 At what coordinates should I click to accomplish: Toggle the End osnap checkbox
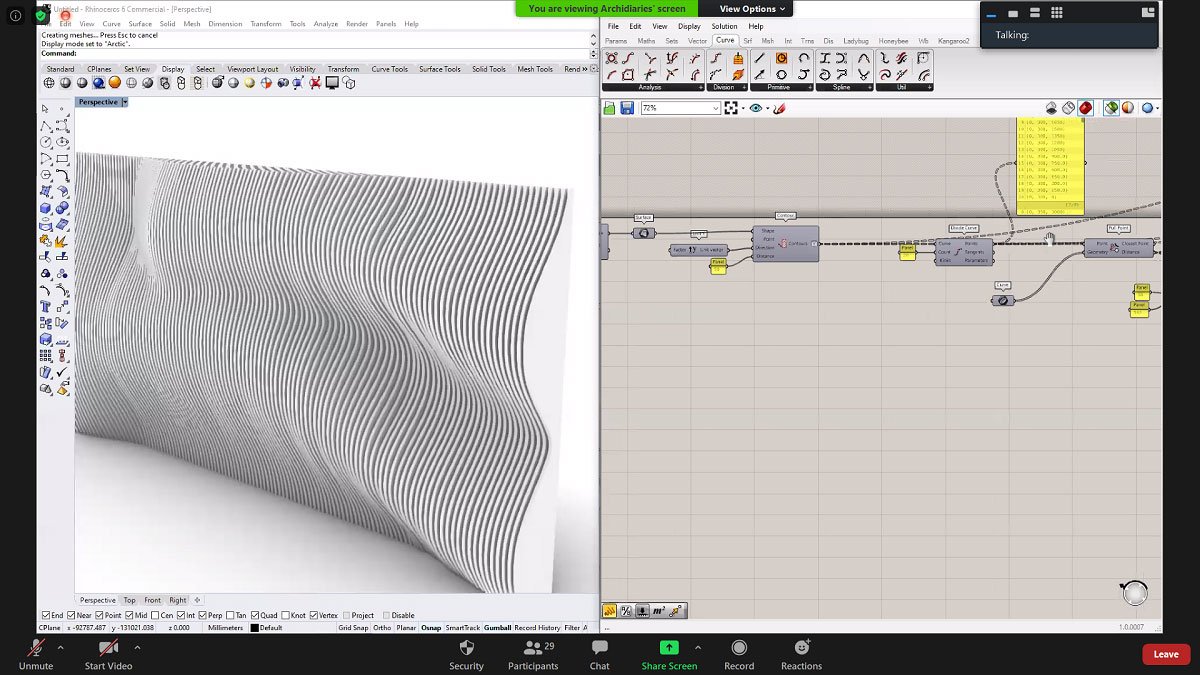[x=46, y=616]
